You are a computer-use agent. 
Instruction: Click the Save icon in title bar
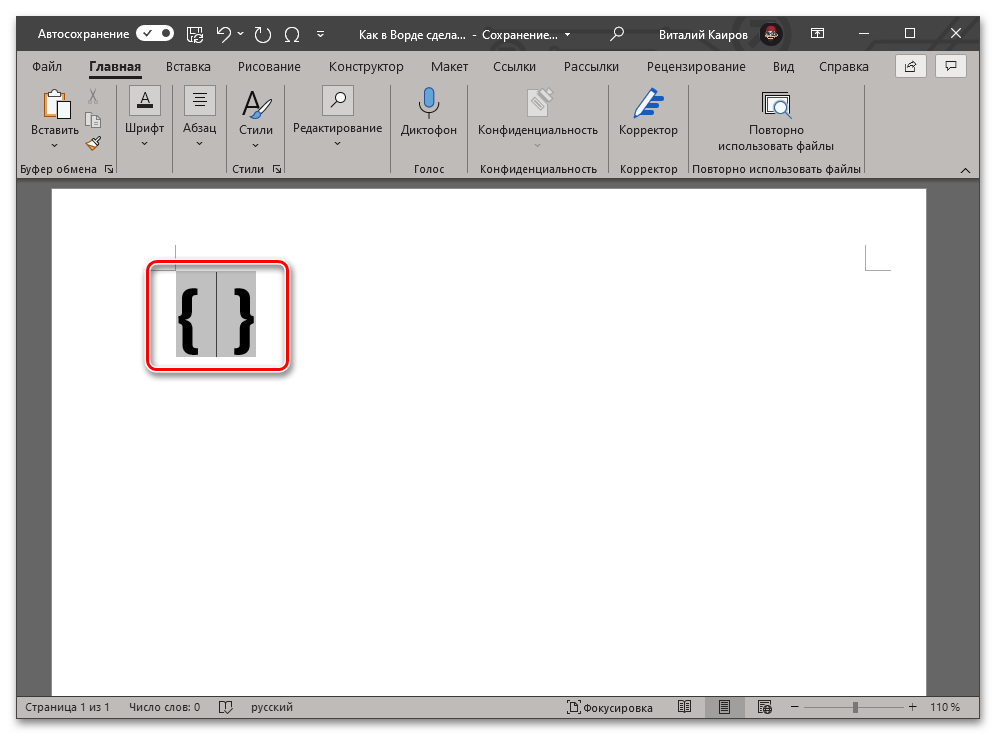tap(195, 34)
